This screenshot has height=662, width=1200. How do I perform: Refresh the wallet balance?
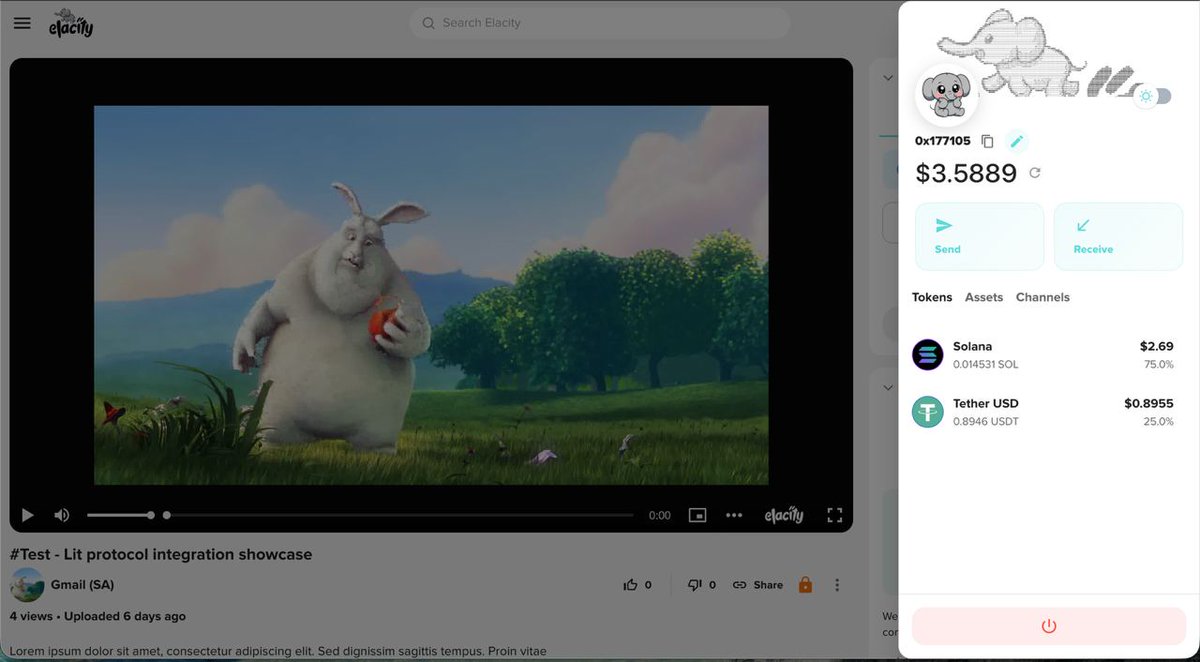[1035, 173]
